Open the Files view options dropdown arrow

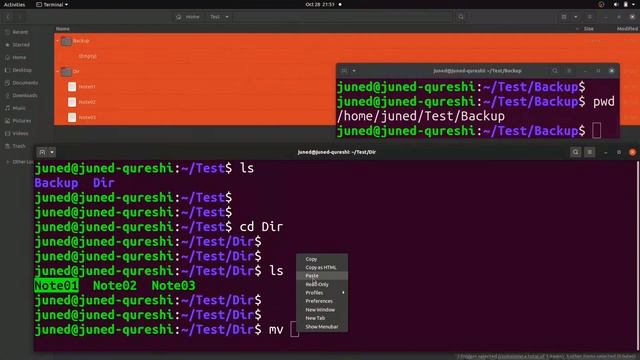(576, 17)
